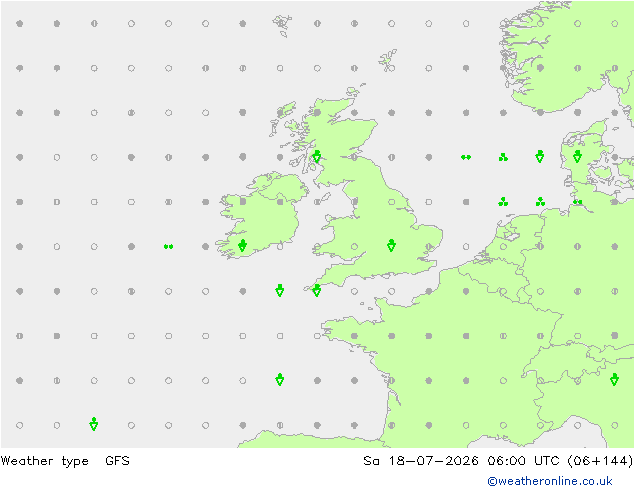Viewport: 634px width, 490px height.
Task: Select the shower symbol in the Bay of Biscay
Action: click(279, 380)
